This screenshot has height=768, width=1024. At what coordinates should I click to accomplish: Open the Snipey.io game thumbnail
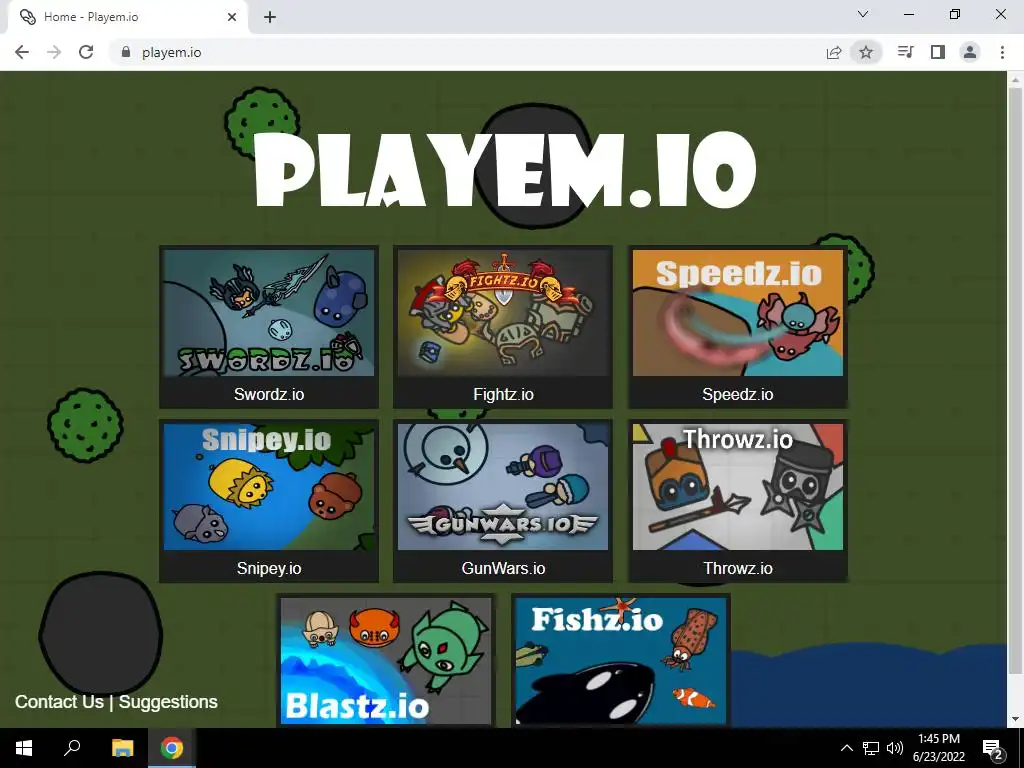269,487
